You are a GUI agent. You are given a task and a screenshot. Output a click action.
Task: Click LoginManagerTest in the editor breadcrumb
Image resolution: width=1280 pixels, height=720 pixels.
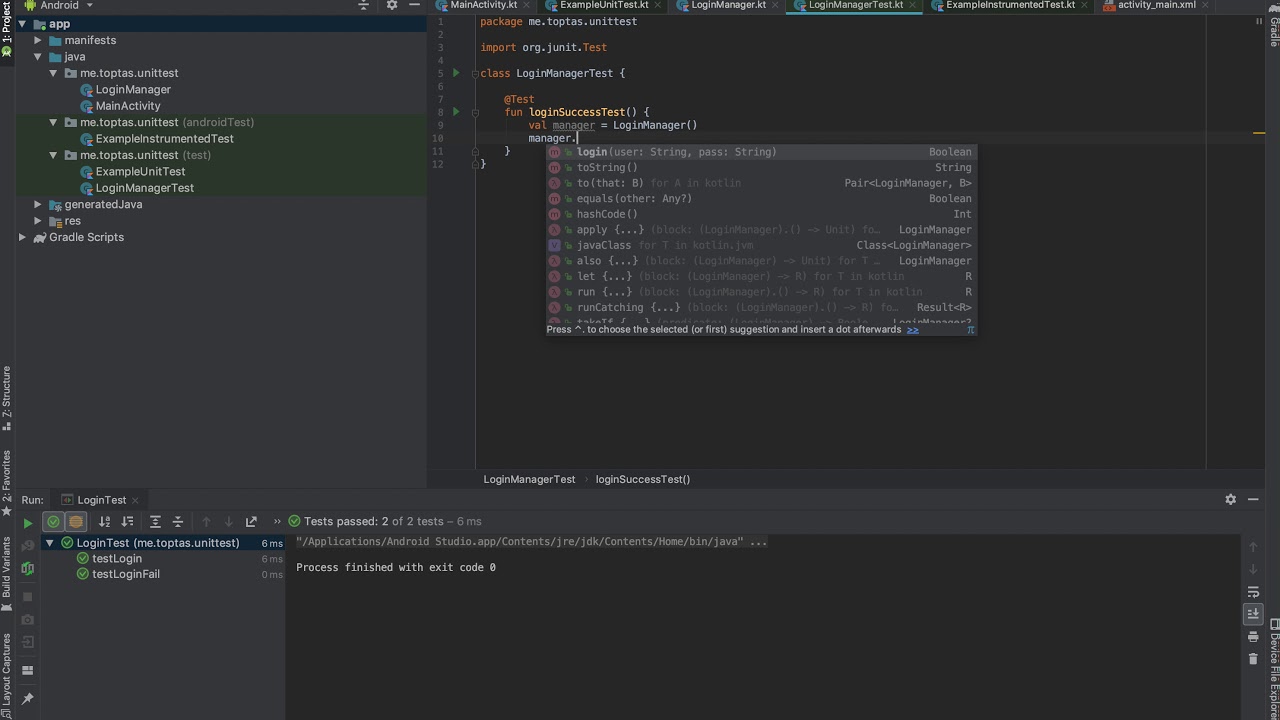click(529, 479)
